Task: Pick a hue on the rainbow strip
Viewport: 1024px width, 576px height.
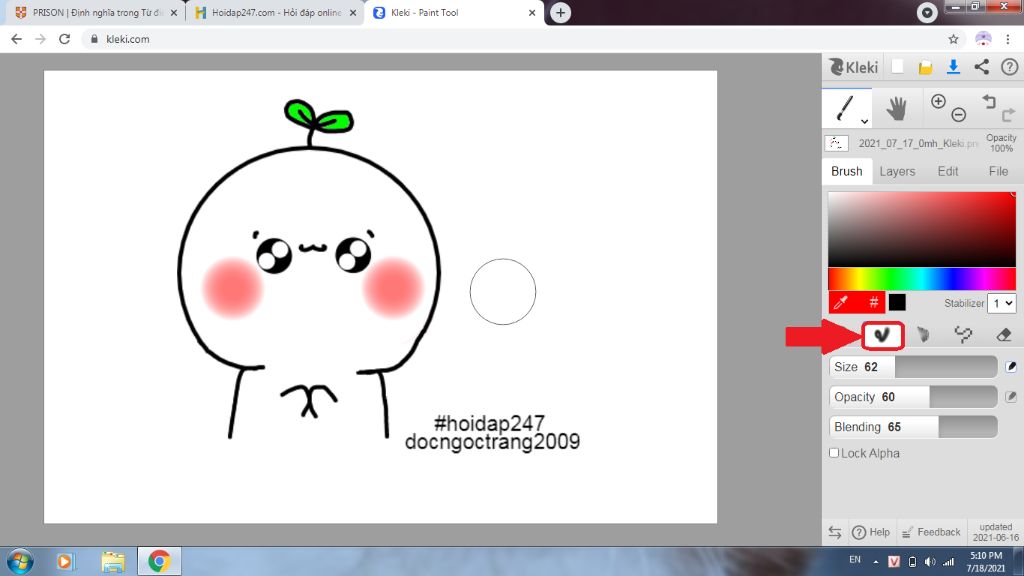Action: click(x=922, y=279)
